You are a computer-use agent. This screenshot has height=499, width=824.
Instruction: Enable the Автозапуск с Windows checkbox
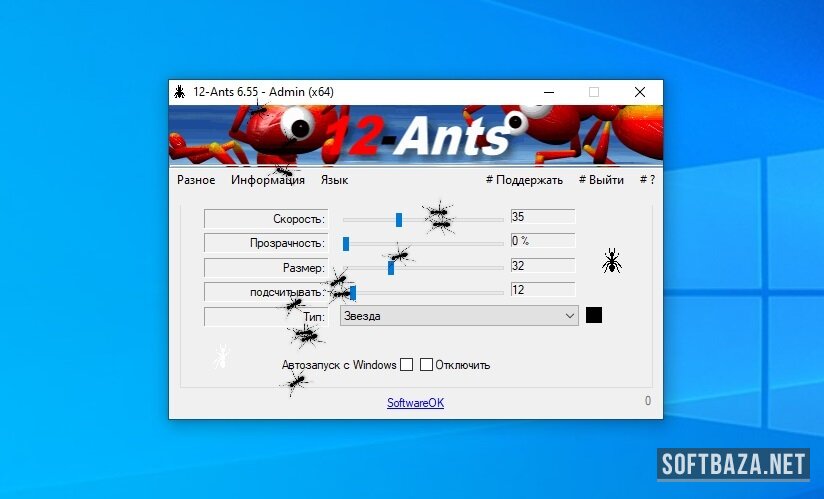[406, 365]
